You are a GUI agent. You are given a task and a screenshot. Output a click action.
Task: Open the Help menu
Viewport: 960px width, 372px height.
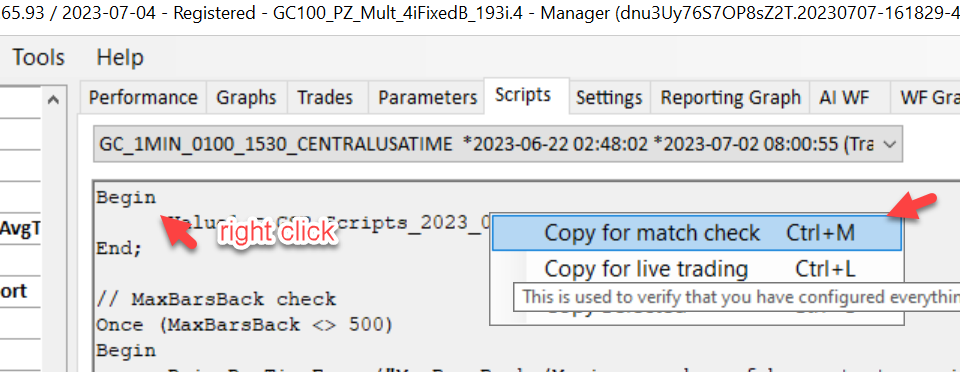click(120, 58)
